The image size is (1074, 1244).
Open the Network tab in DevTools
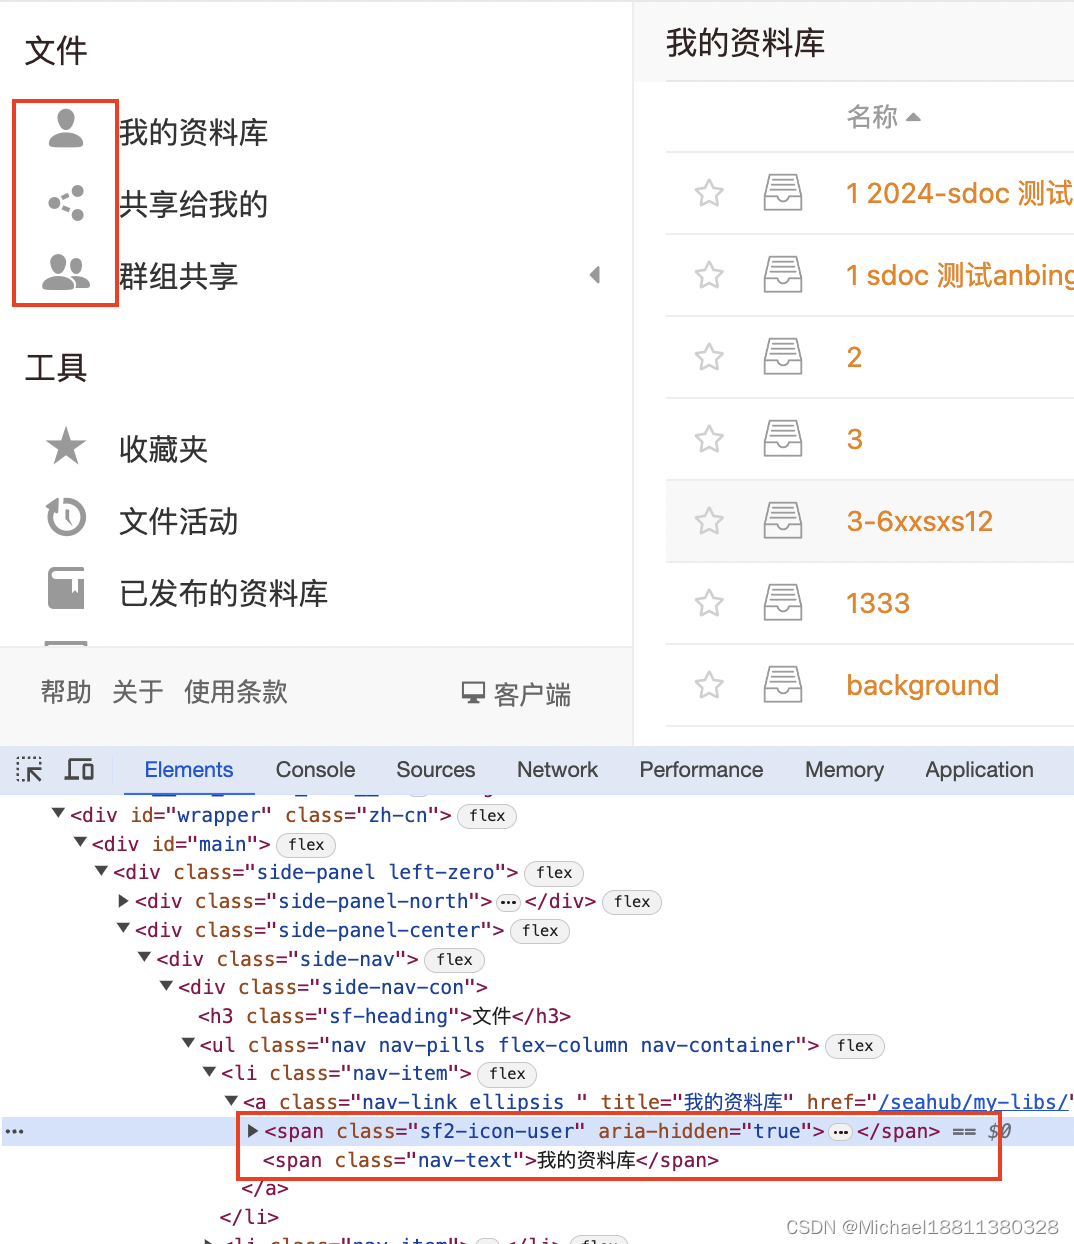coord(557,770)
